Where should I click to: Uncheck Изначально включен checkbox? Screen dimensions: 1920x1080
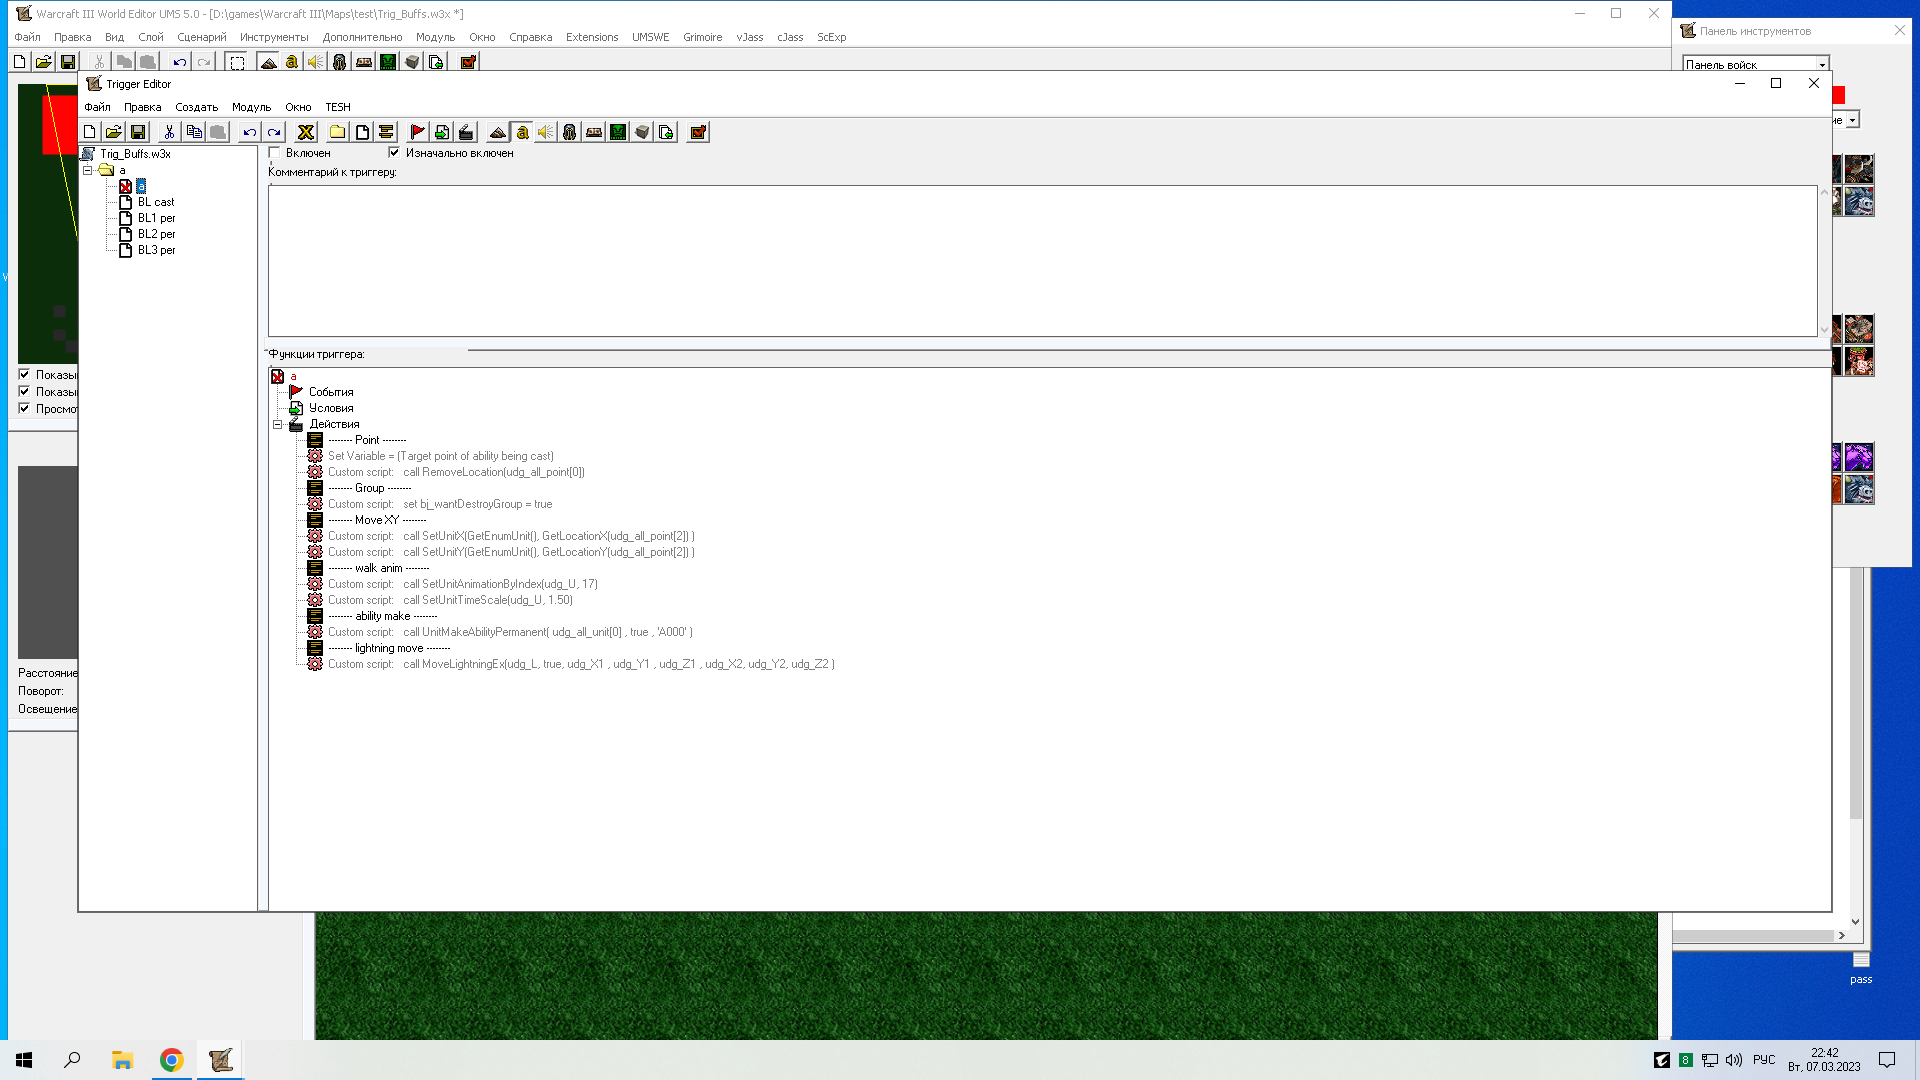click(394, 153)
